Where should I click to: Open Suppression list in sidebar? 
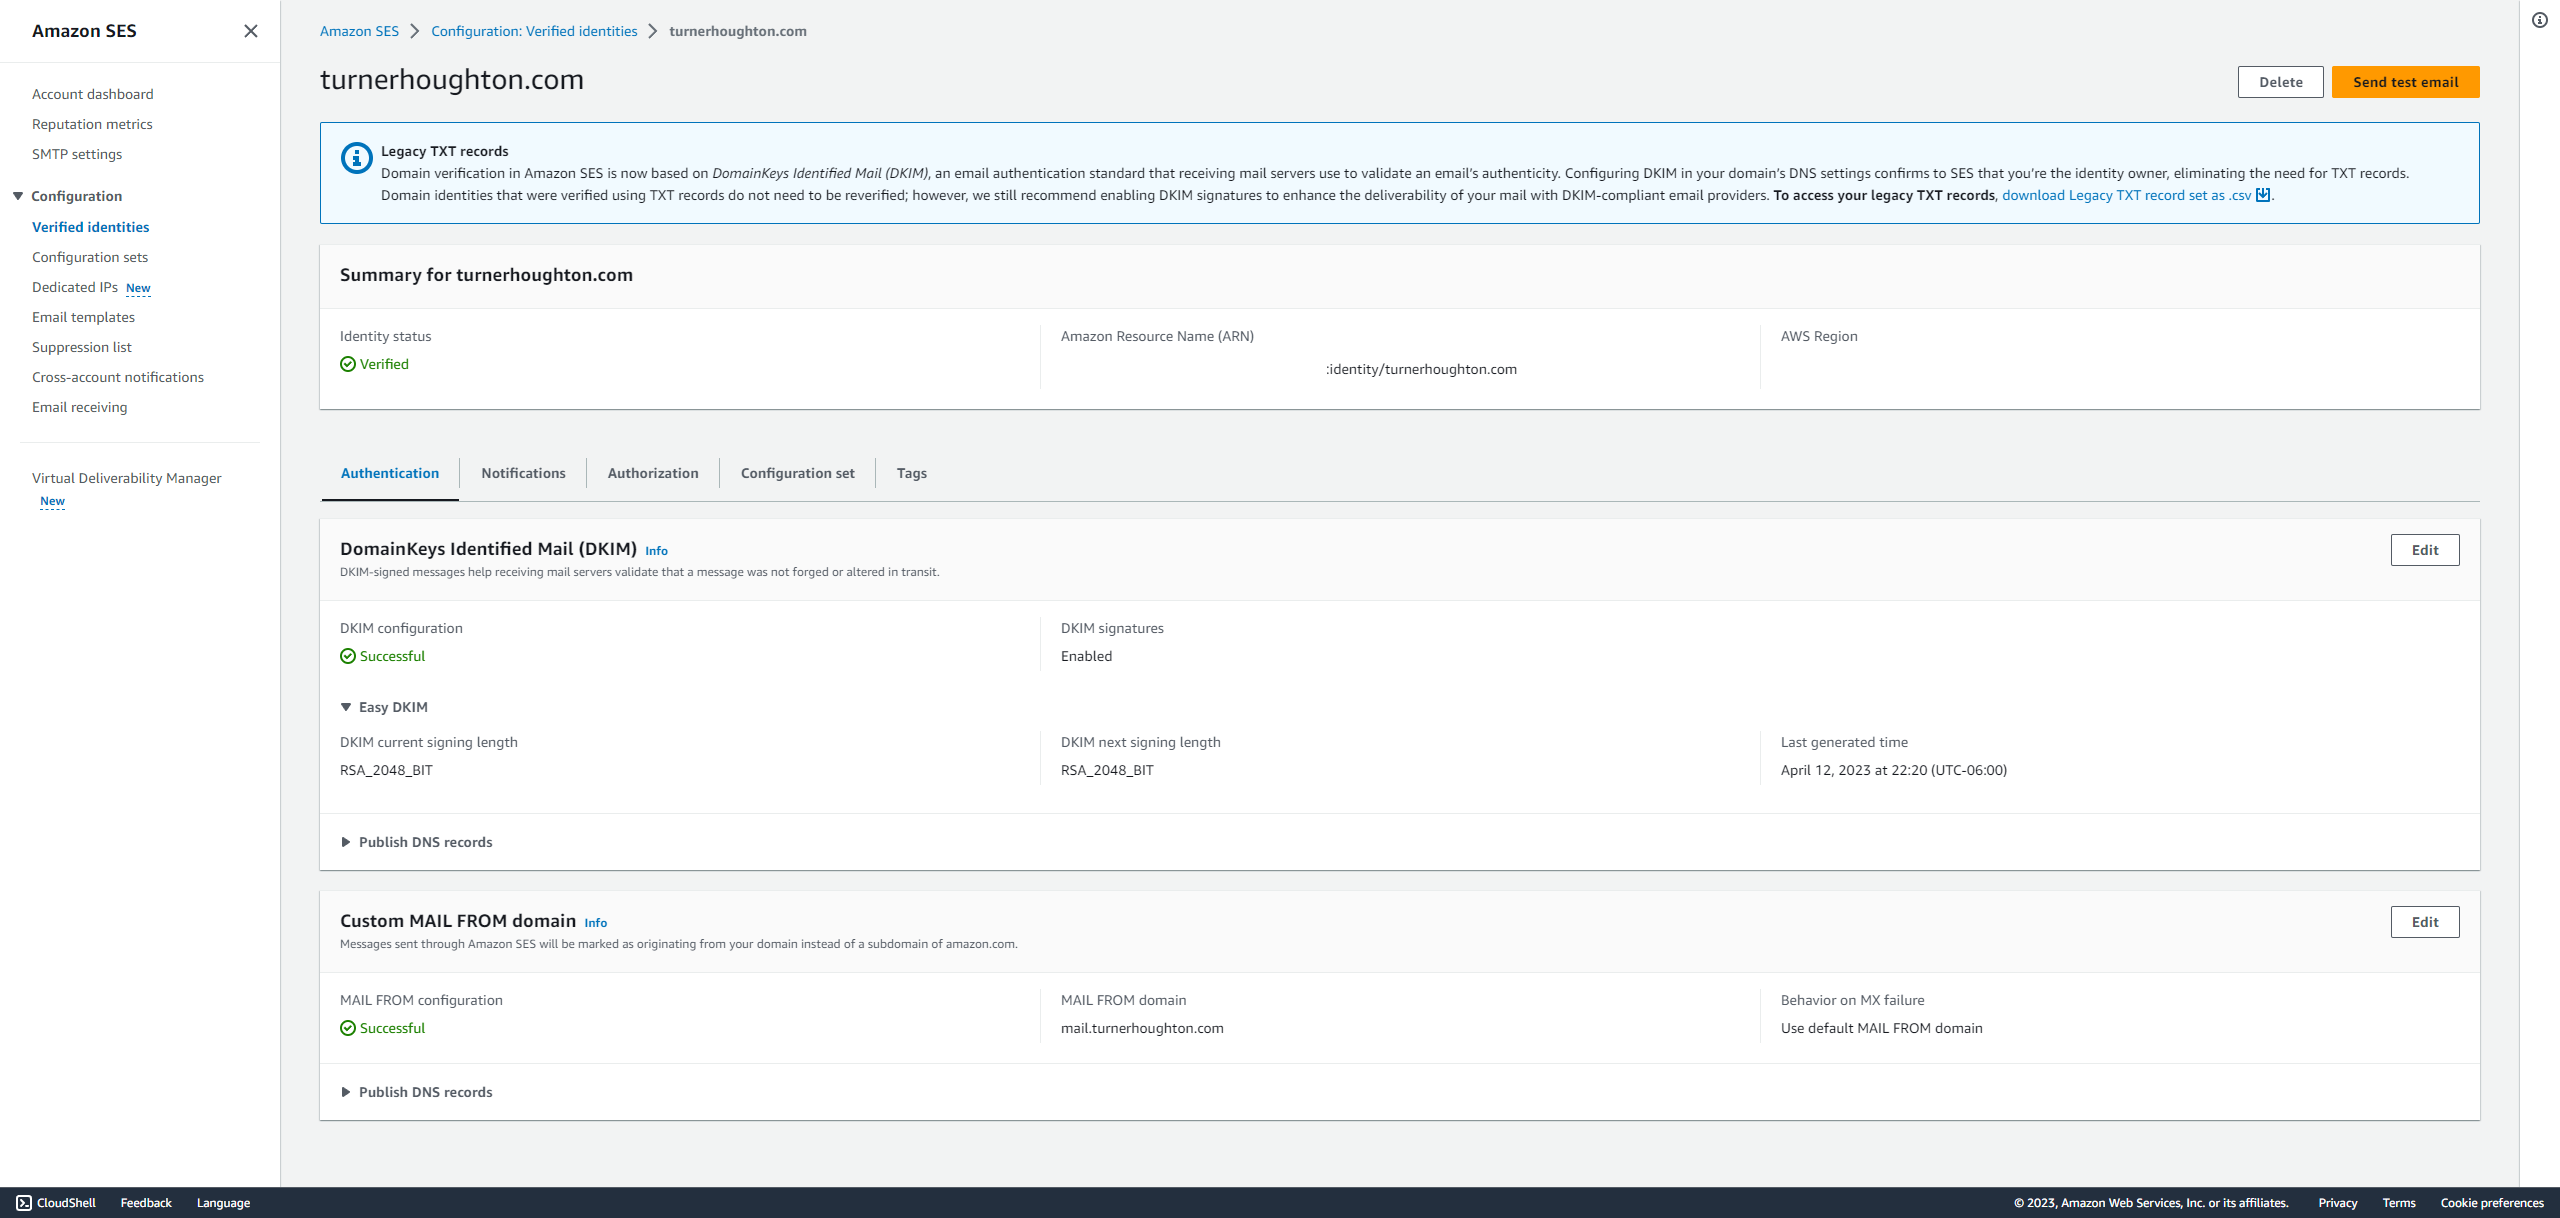click(x=82, y=347)
